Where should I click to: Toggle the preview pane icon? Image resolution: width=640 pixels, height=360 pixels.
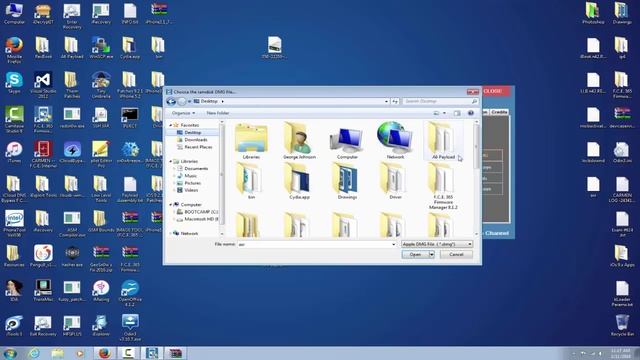[x=457, y=113]
